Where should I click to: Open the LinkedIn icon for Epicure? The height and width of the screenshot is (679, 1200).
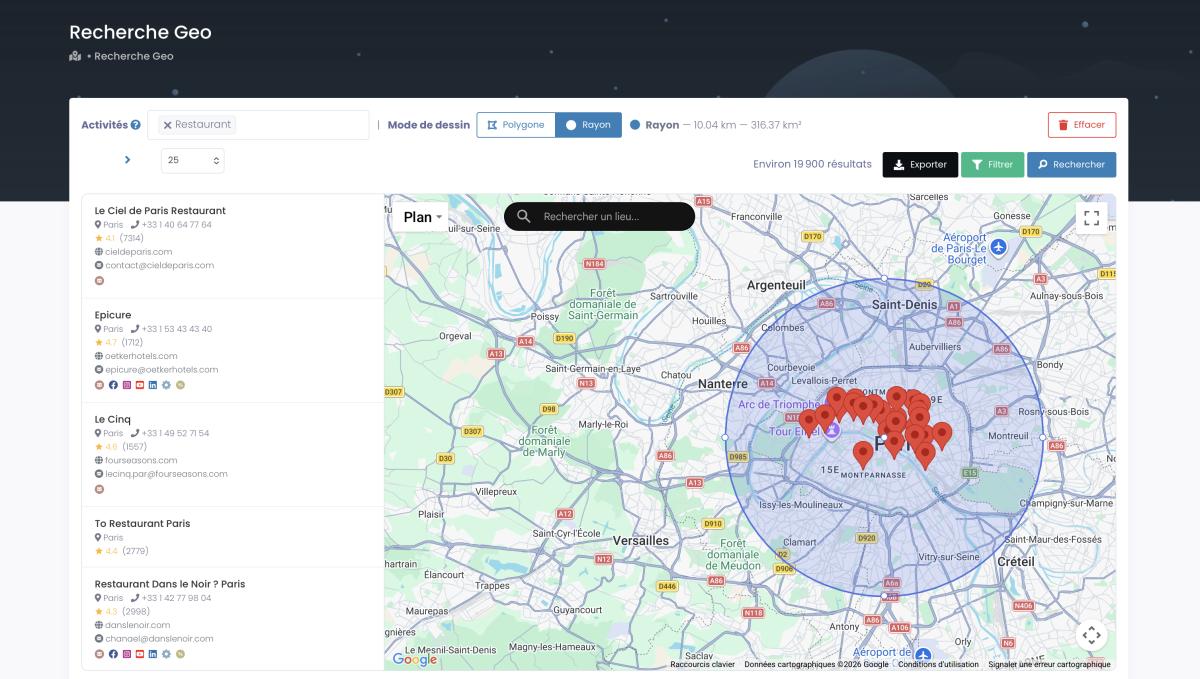pyautogui.click(x=153, y=385)
